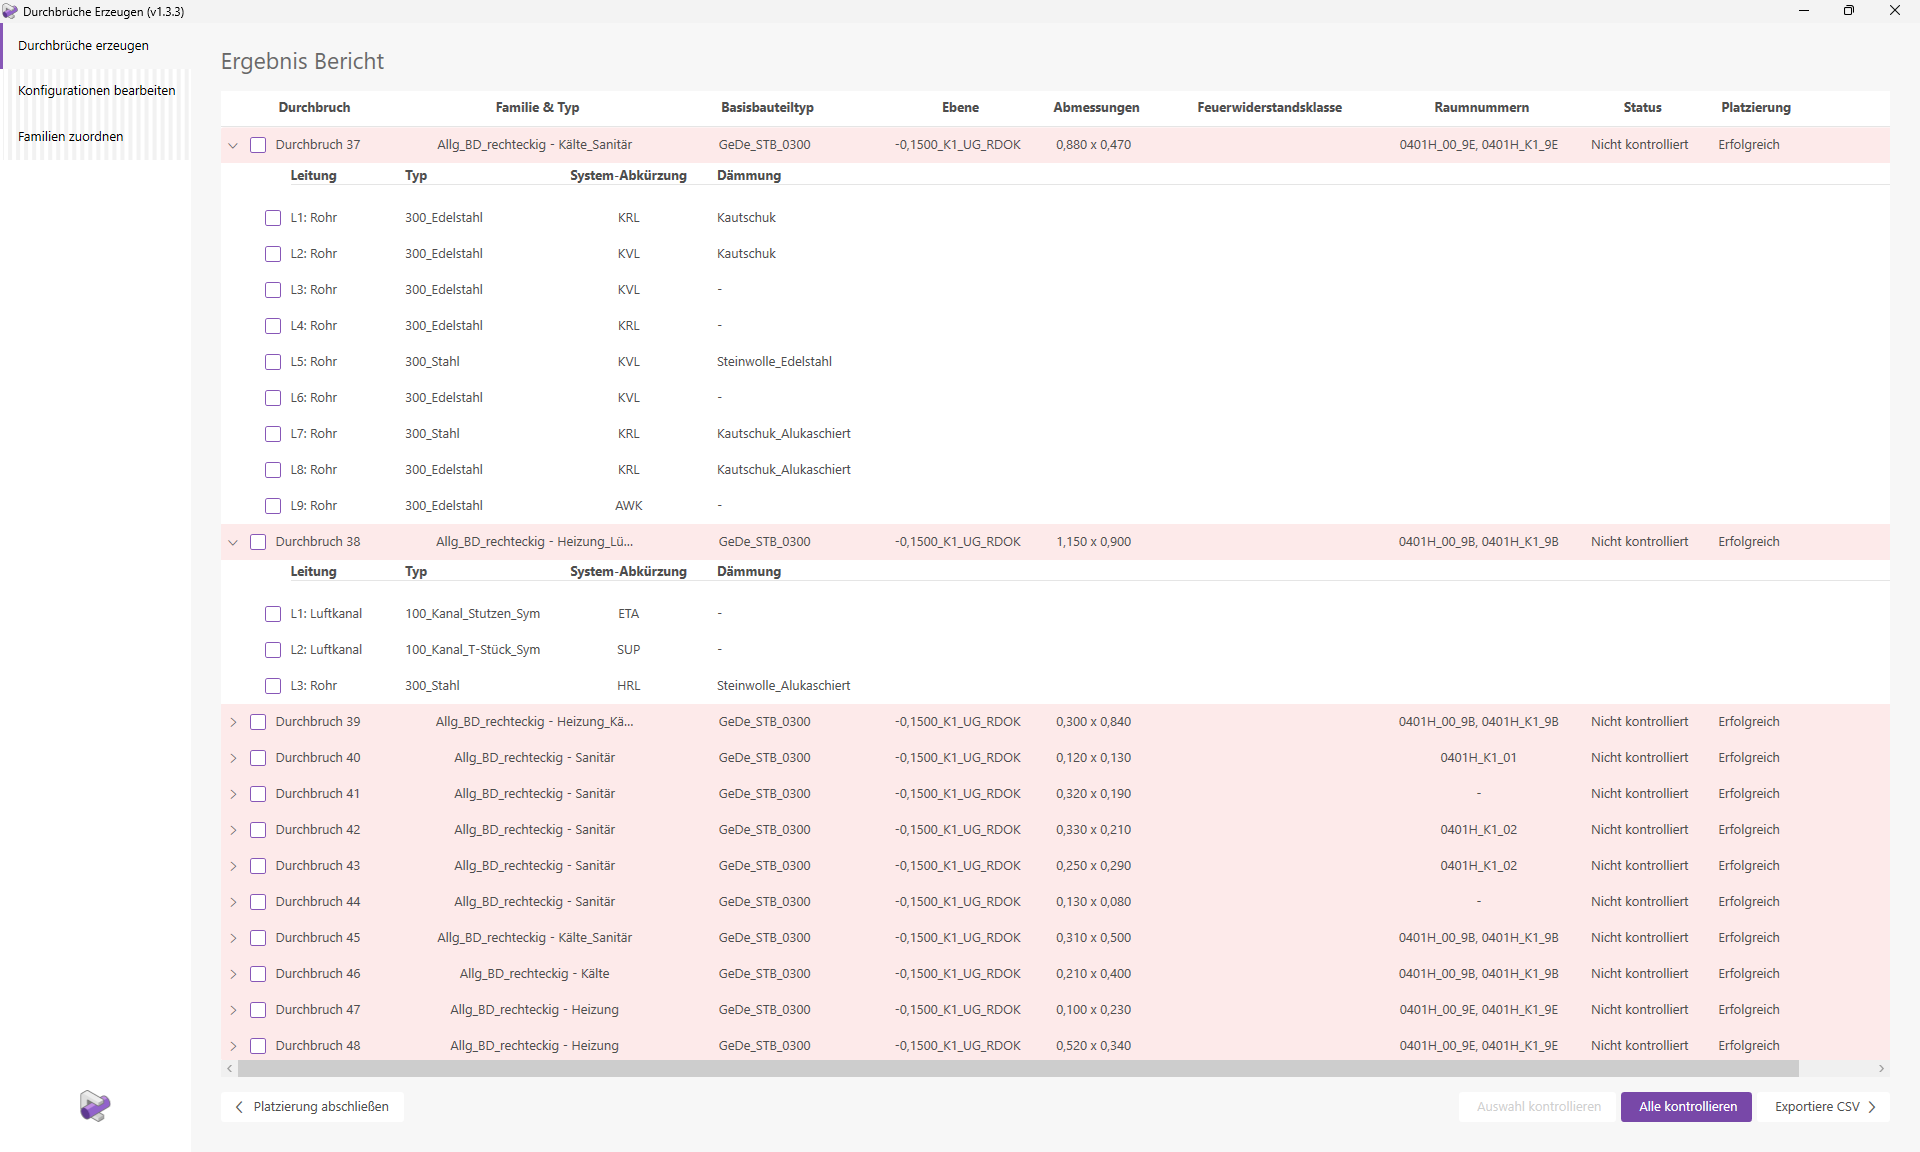Enable the checkbox for L5: Rohr

click(273, 361)
